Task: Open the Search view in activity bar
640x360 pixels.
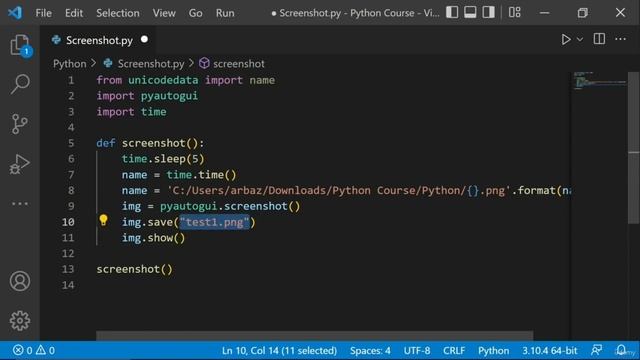Action: pyautogui.click(x=20, y=84)
